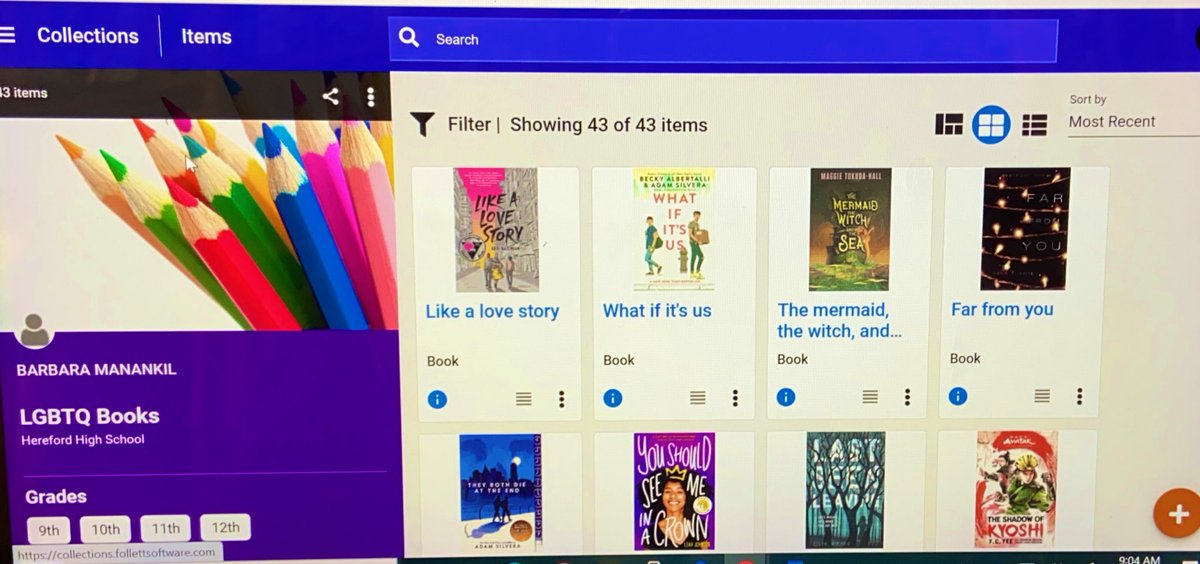Open Like a love story cover thumbnail

click(496, 231)
